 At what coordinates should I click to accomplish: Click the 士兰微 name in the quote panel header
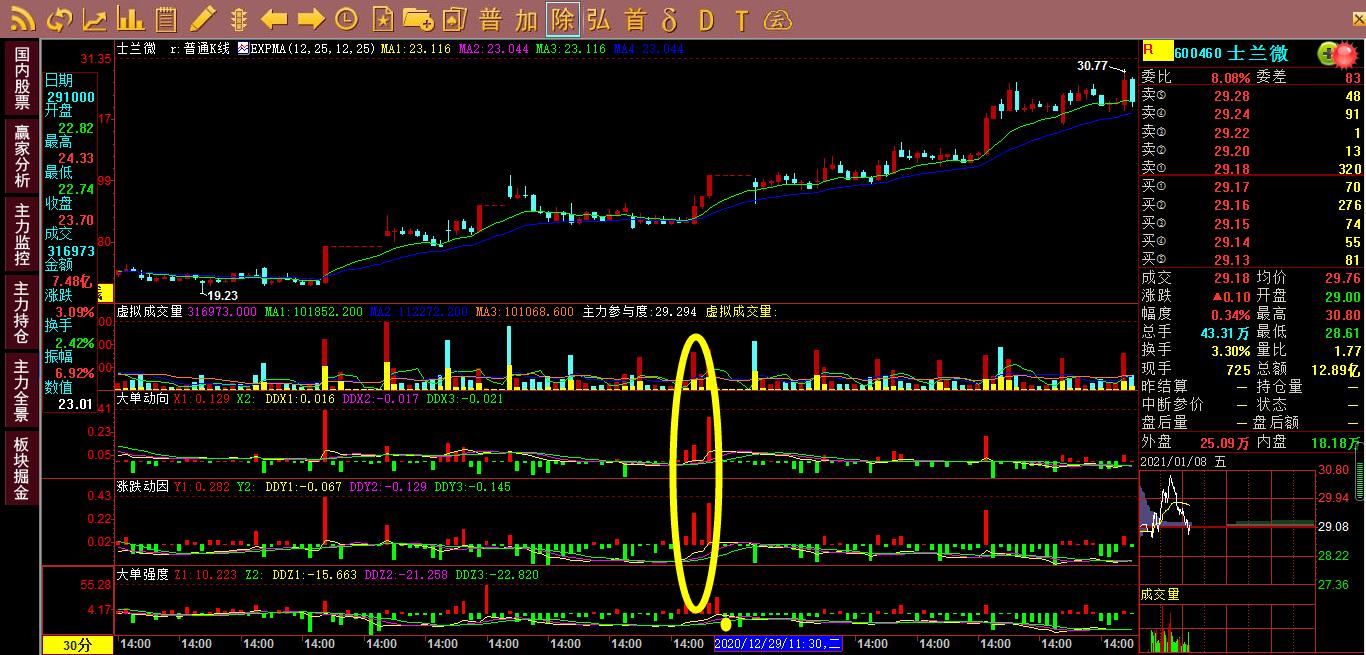tap(1257, 53)
